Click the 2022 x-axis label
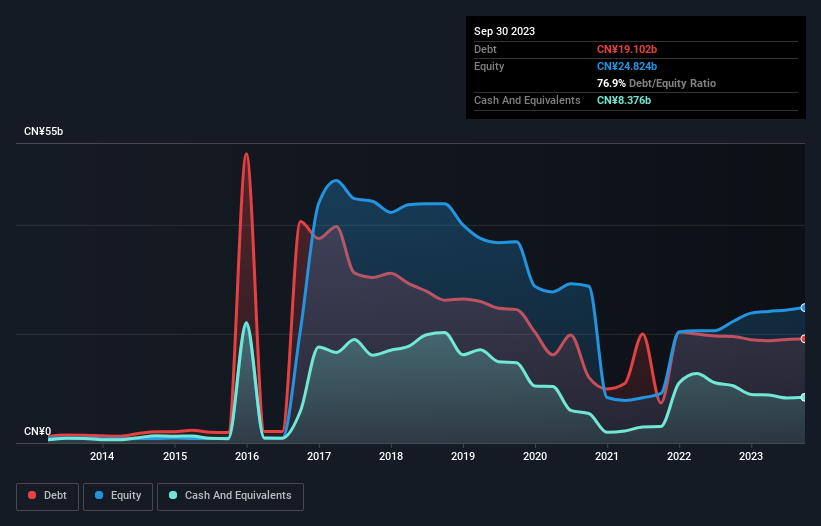Image resolution: width=821 pixels, height=526 pixels. [679, 456]
